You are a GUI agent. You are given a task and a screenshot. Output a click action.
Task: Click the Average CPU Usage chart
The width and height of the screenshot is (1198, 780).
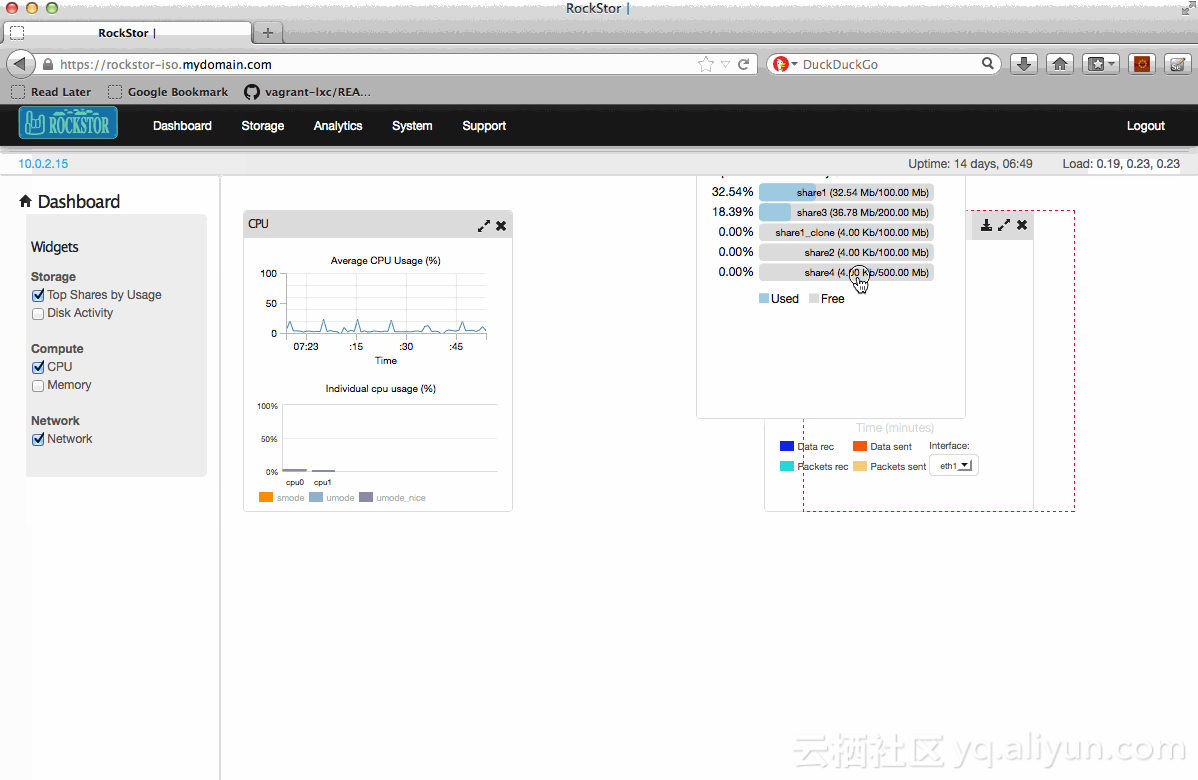tap(386, 303)
